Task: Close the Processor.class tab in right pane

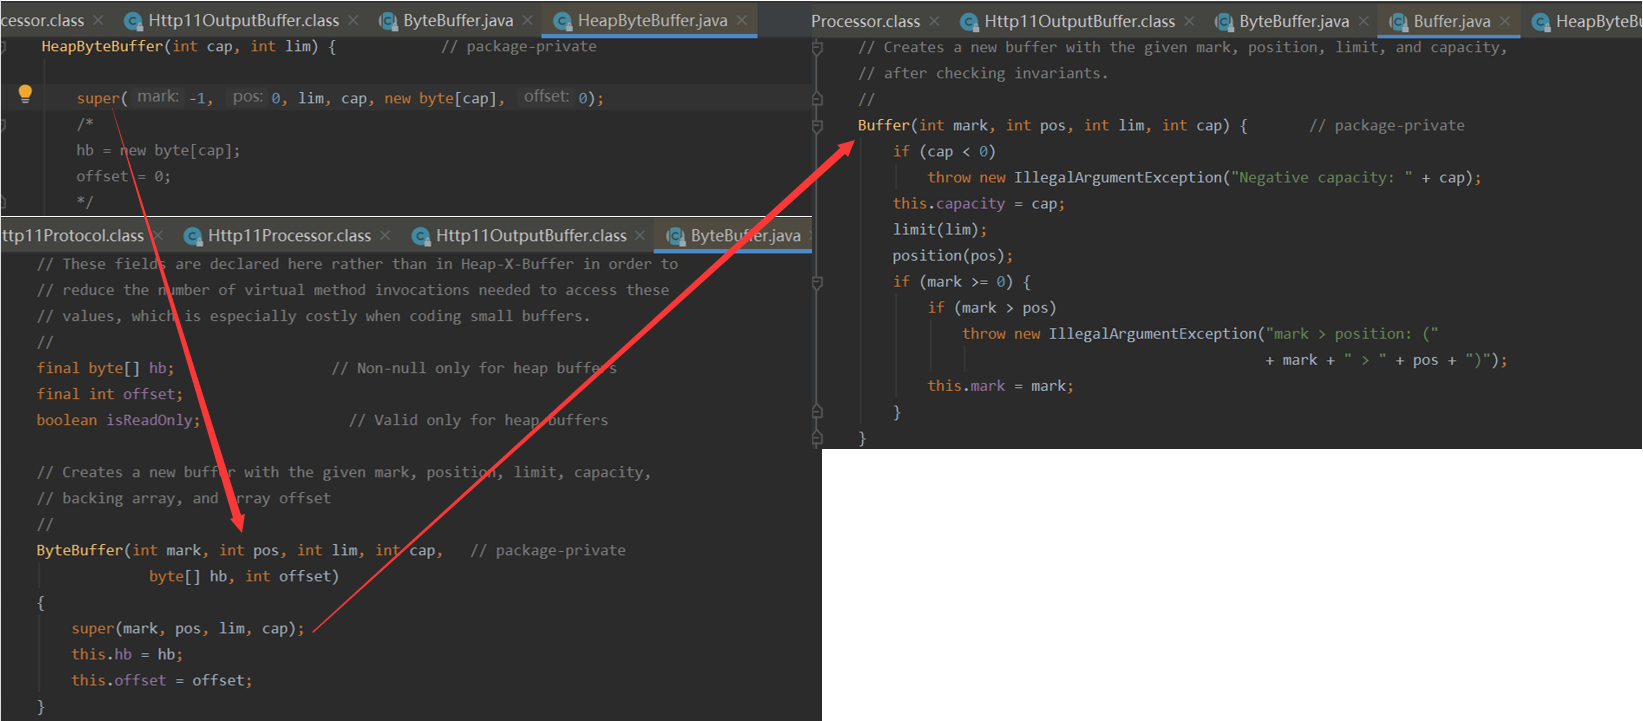Action: 934,21
